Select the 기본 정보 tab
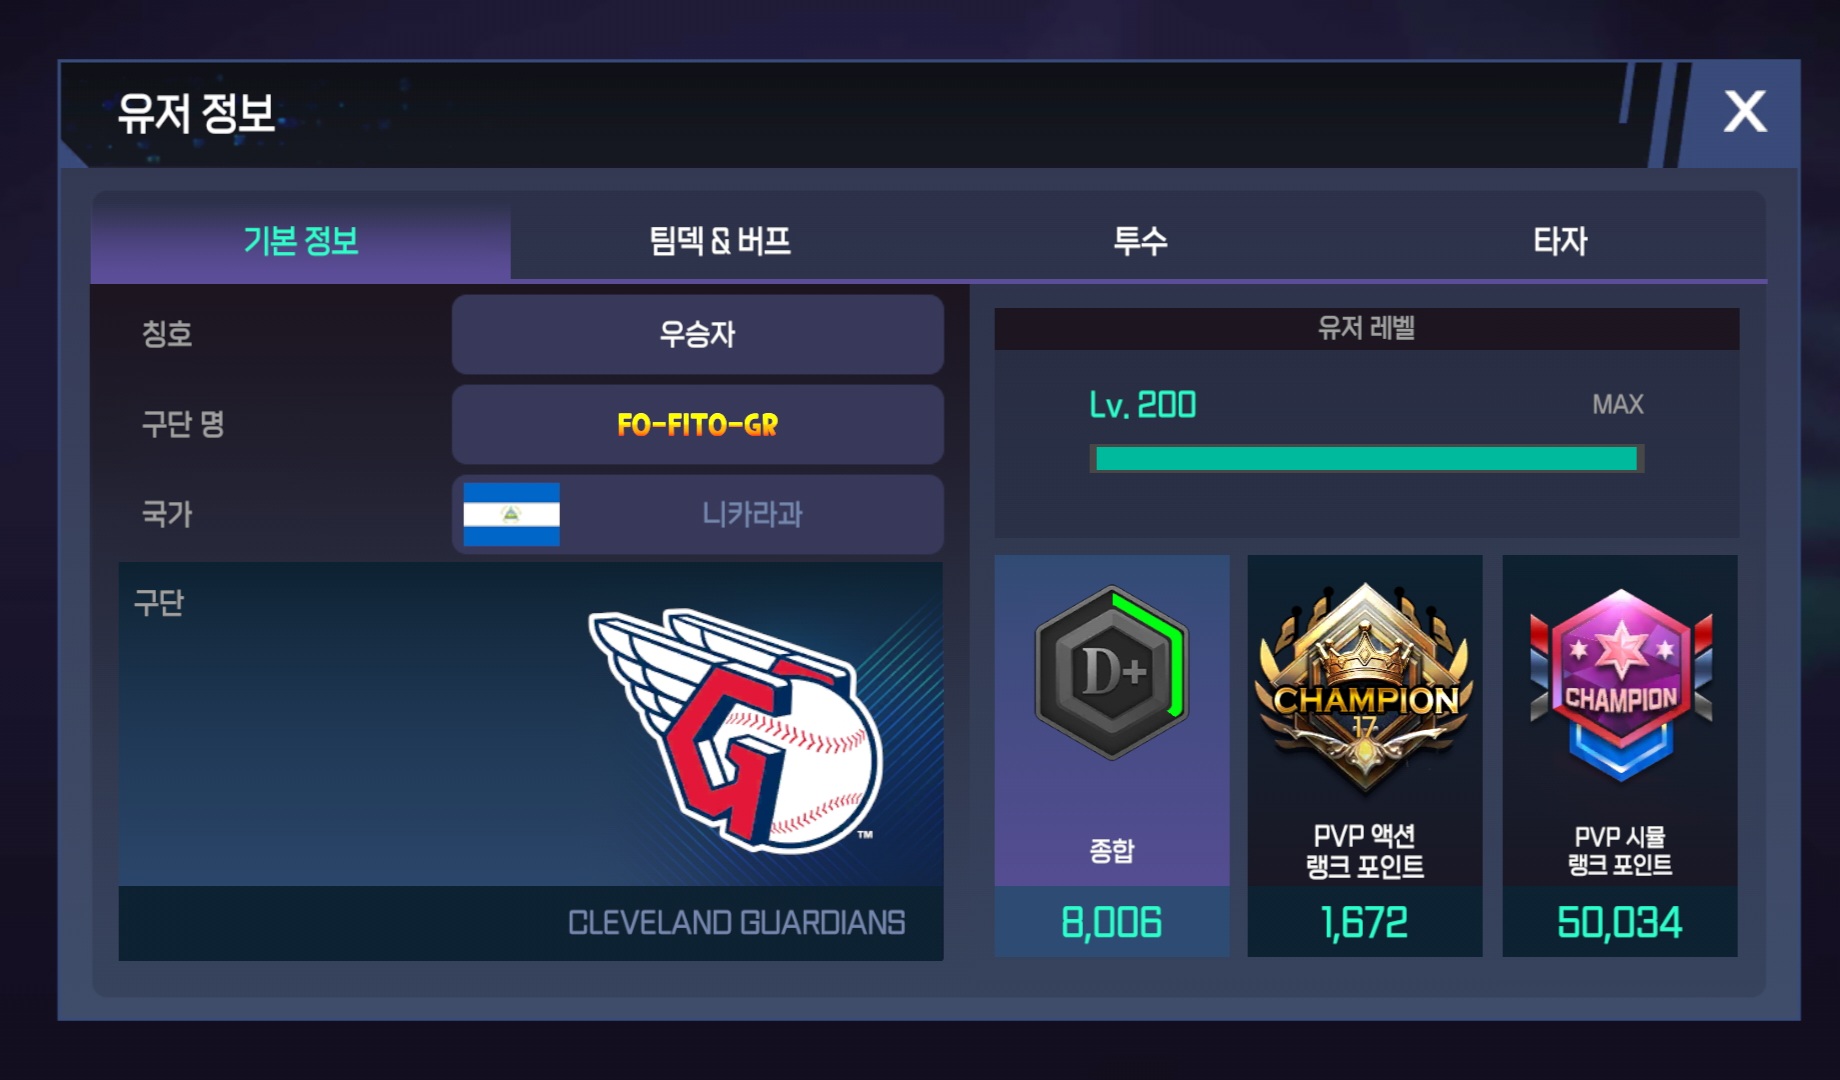 (301, 240)
